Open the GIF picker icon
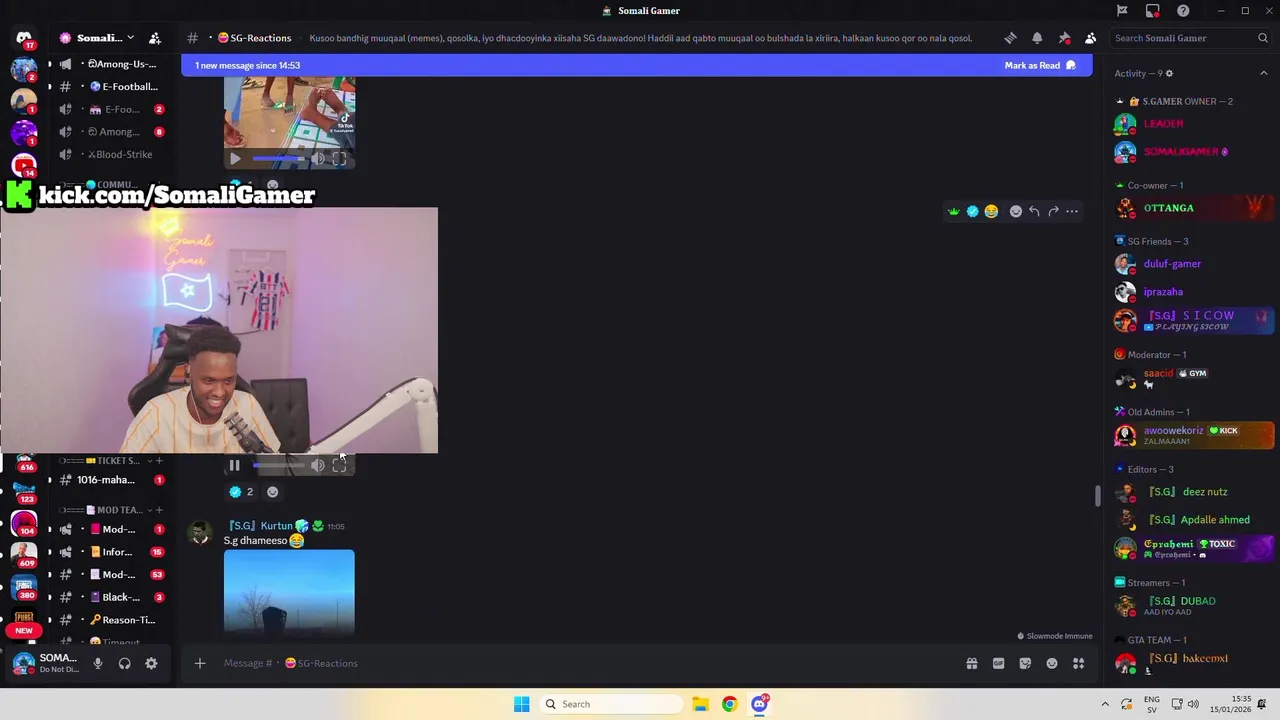The image size is (1280, 720). tap(998, 663)
